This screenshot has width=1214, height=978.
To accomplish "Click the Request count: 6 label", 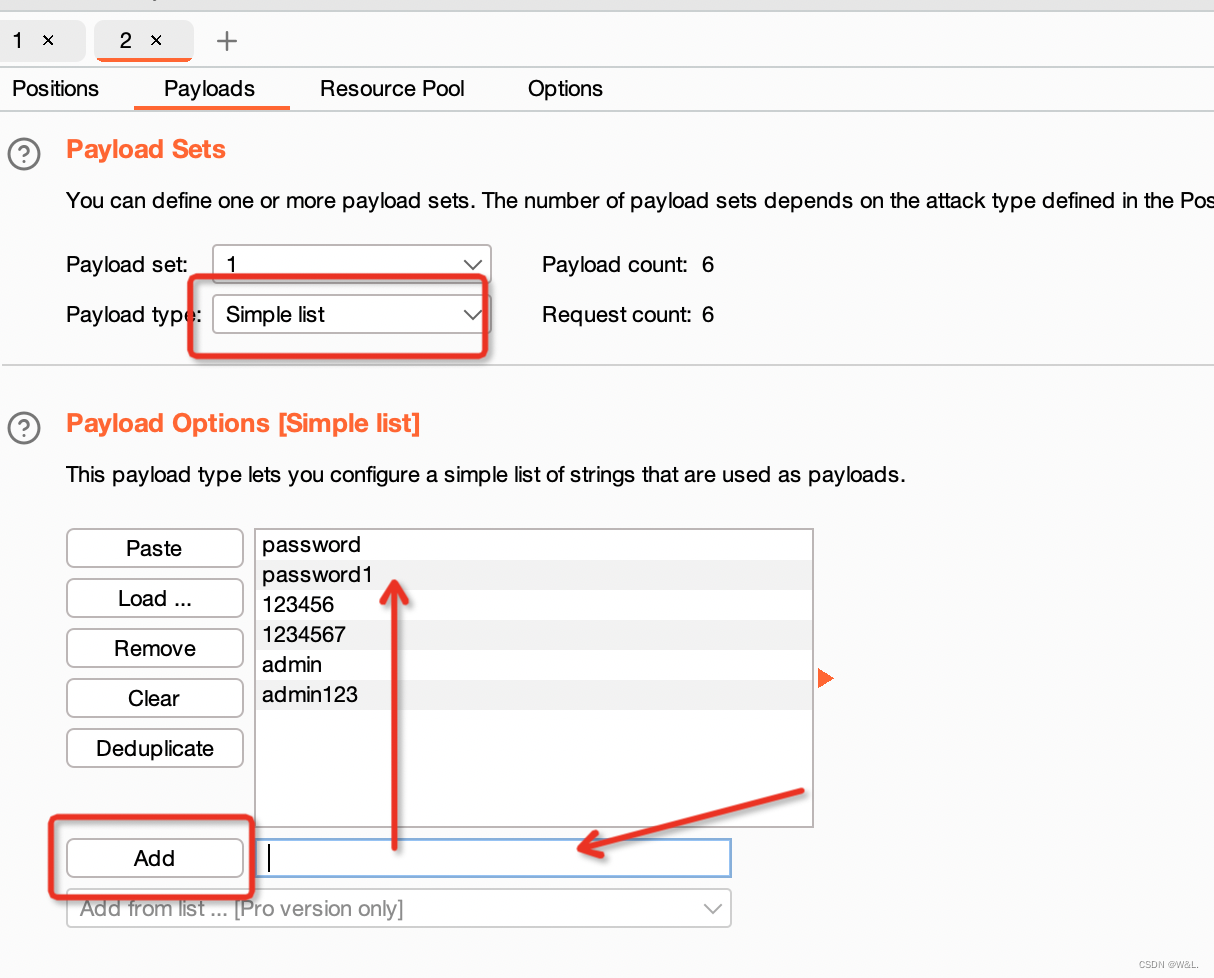I will (628, 315).
